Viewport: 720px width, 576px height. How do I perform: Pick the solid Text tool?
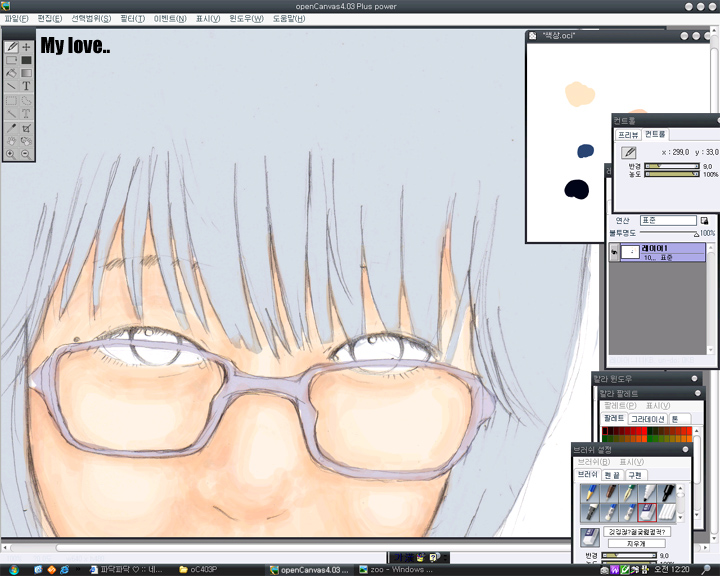(x=26, y=86)
